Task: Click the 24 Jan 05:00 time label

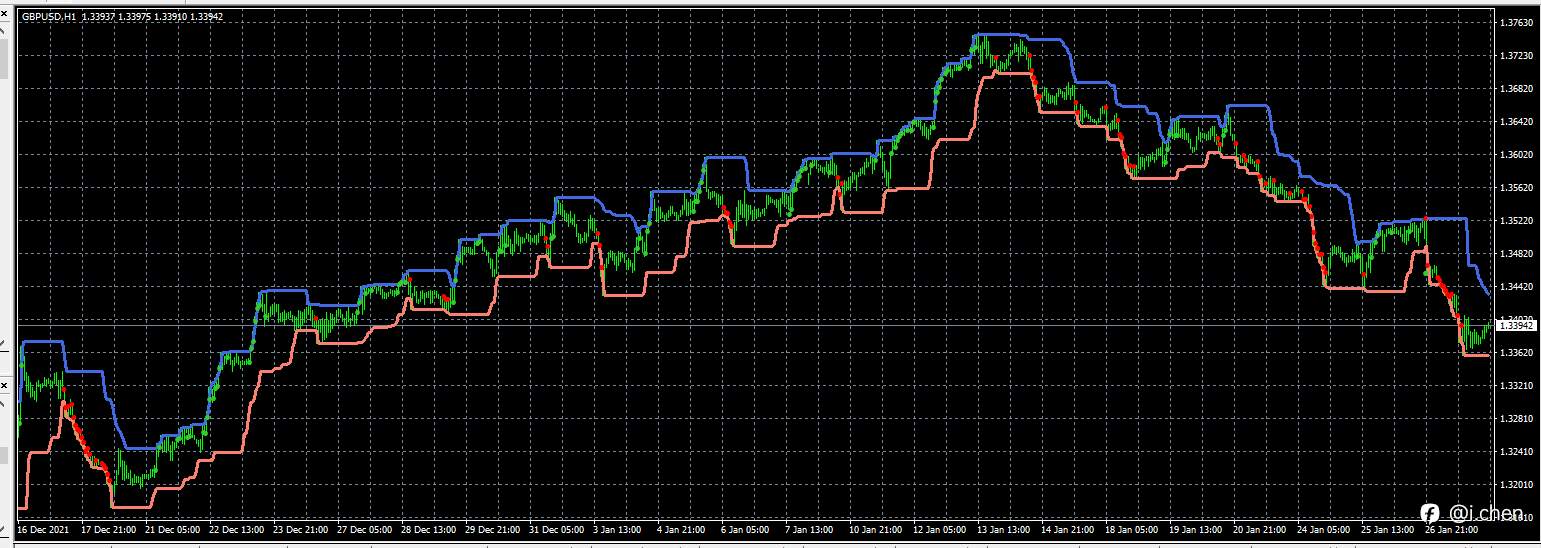Action: 1324,529
